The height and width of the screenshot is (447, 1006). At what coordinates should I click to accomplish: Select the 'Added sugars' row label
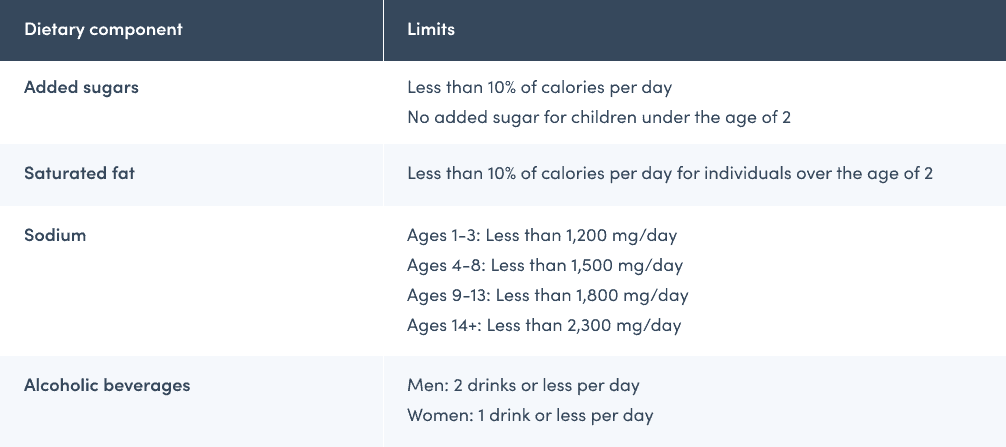[x=81, y=87]
